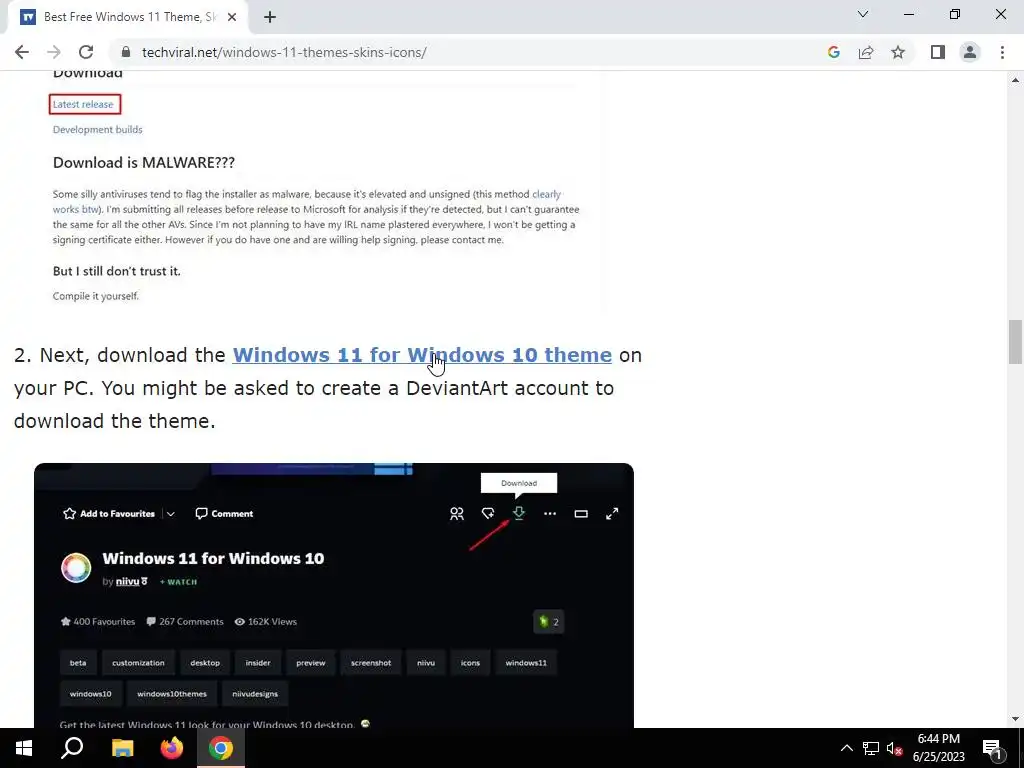Screen dimensions: 1024x768
Task: Open the notification center icon
Action: (x=993, y=748)
